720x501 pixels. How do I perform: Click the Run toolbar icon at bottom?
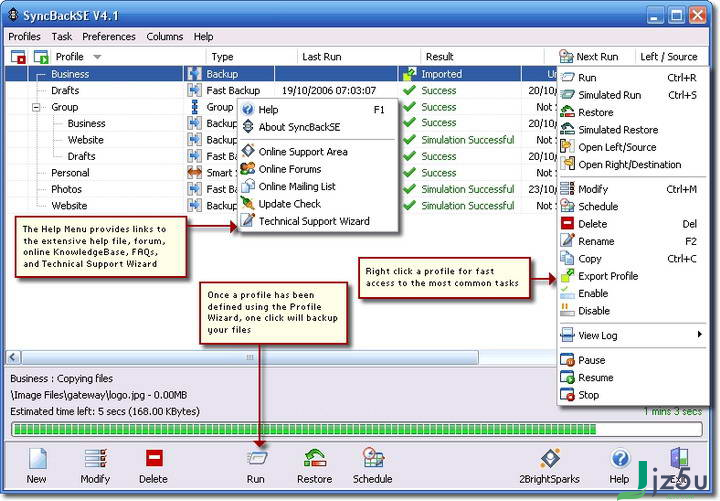coord(256,458)
